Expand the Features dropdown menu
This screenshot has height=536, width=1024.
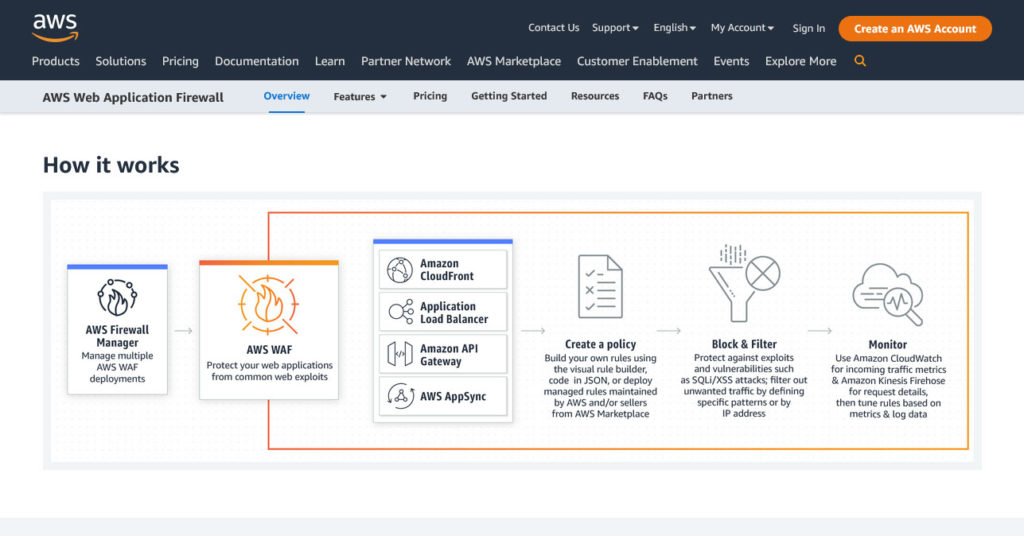point(360,97)
